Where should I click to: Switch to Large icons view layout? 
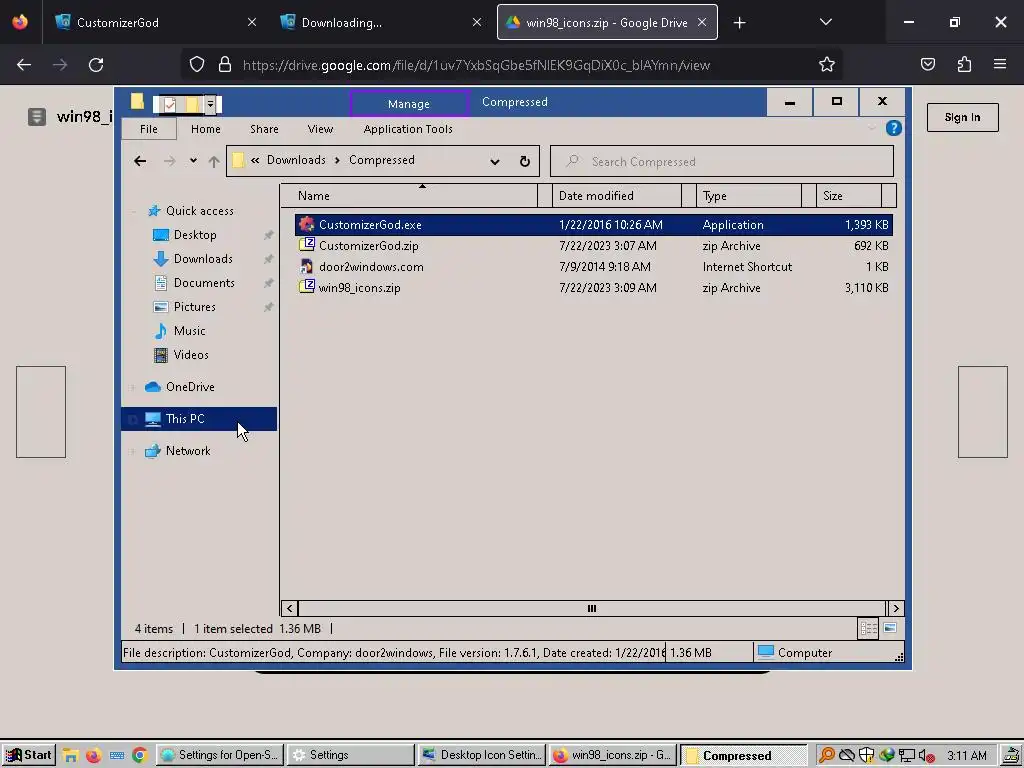[x=889, y=628]
